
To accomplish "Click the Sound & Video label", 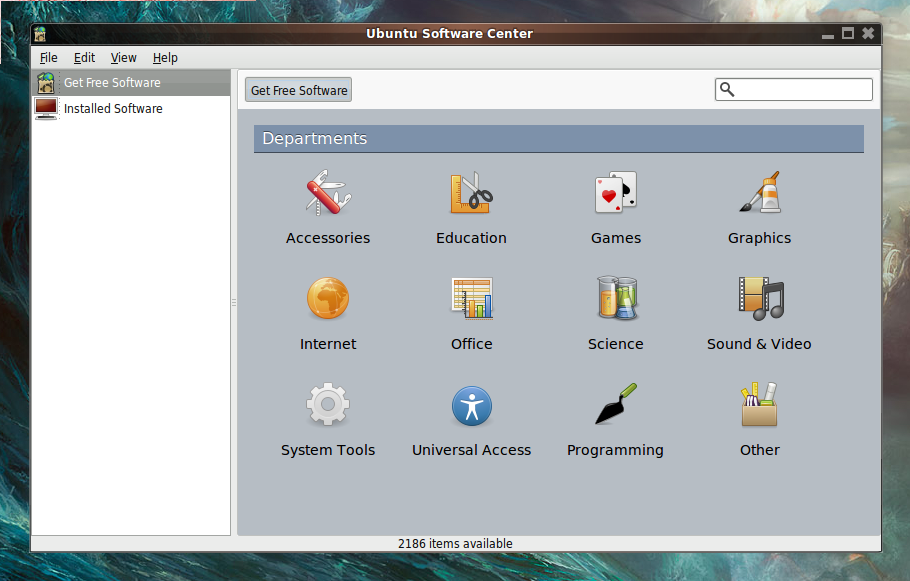I will [x=759, y=344].
